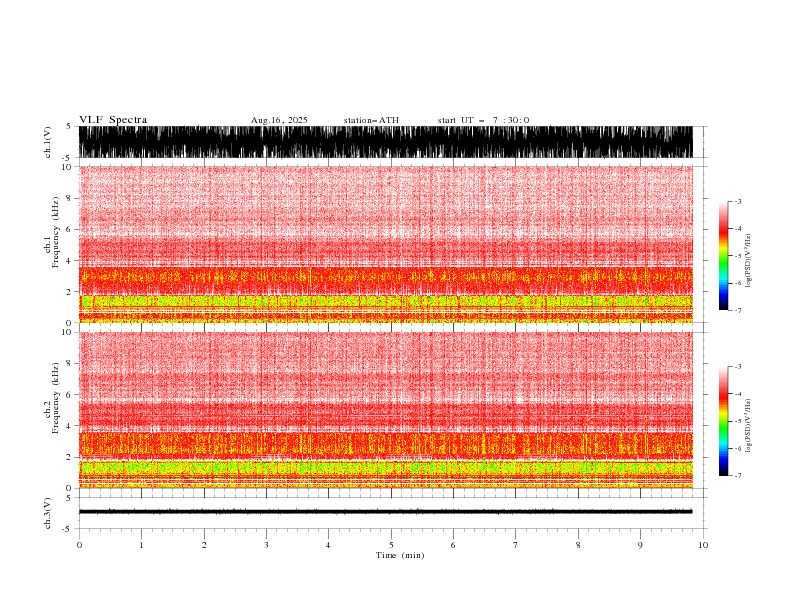The height and width of the screenshot is (612, 792).
Task: Click the ch.1 waveform amplitude panel
Action: click(386, 142)
